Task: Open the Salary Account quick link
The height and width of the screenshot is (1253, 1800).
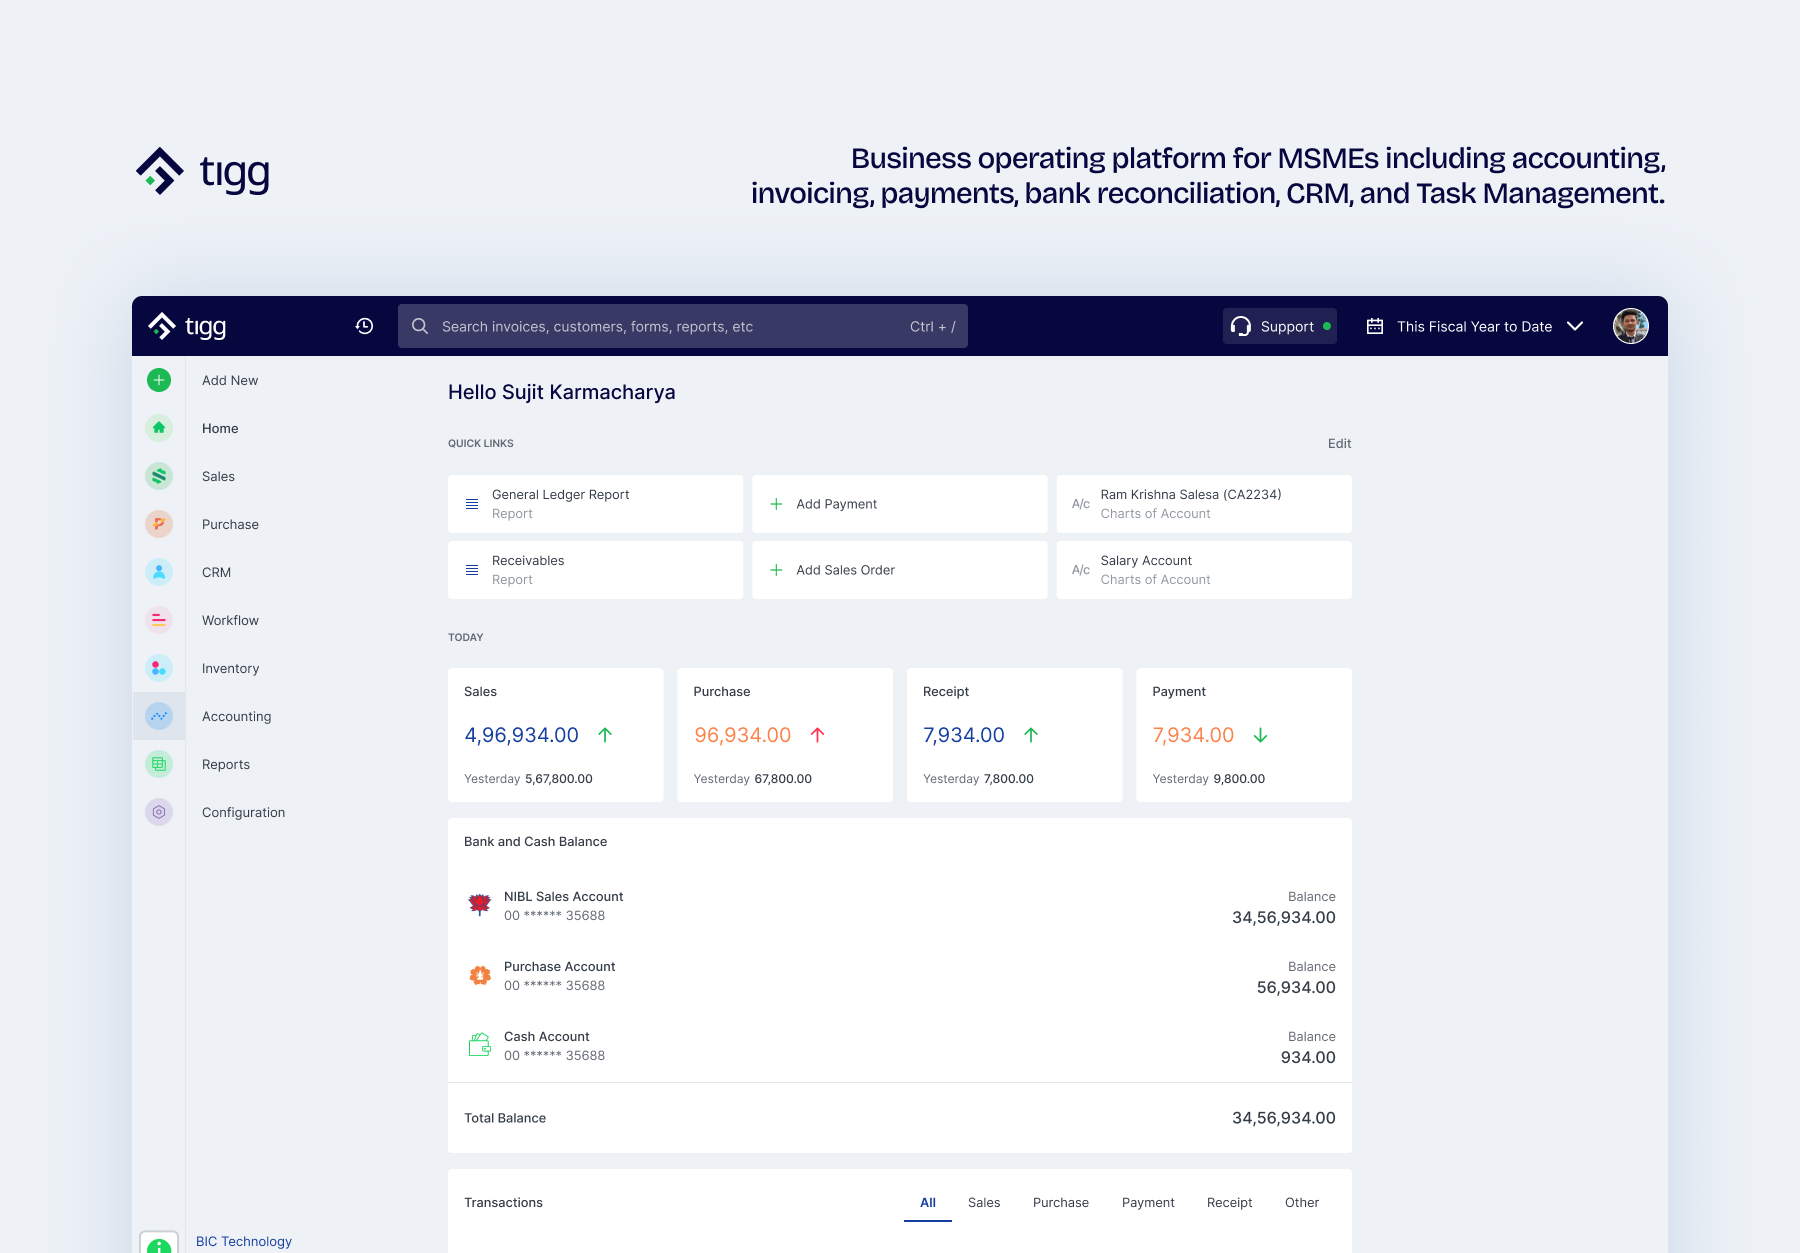Action: click(1204, 570)
